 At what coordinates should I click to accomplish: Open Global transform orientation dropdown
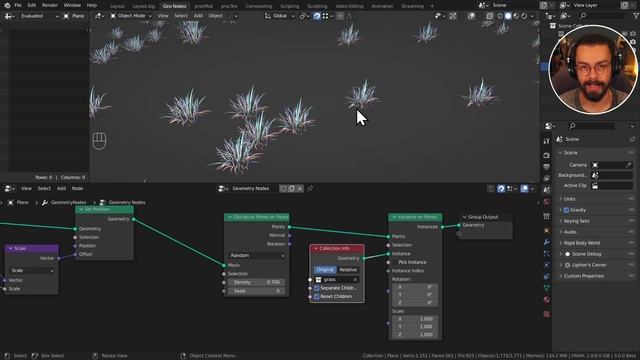279,16
